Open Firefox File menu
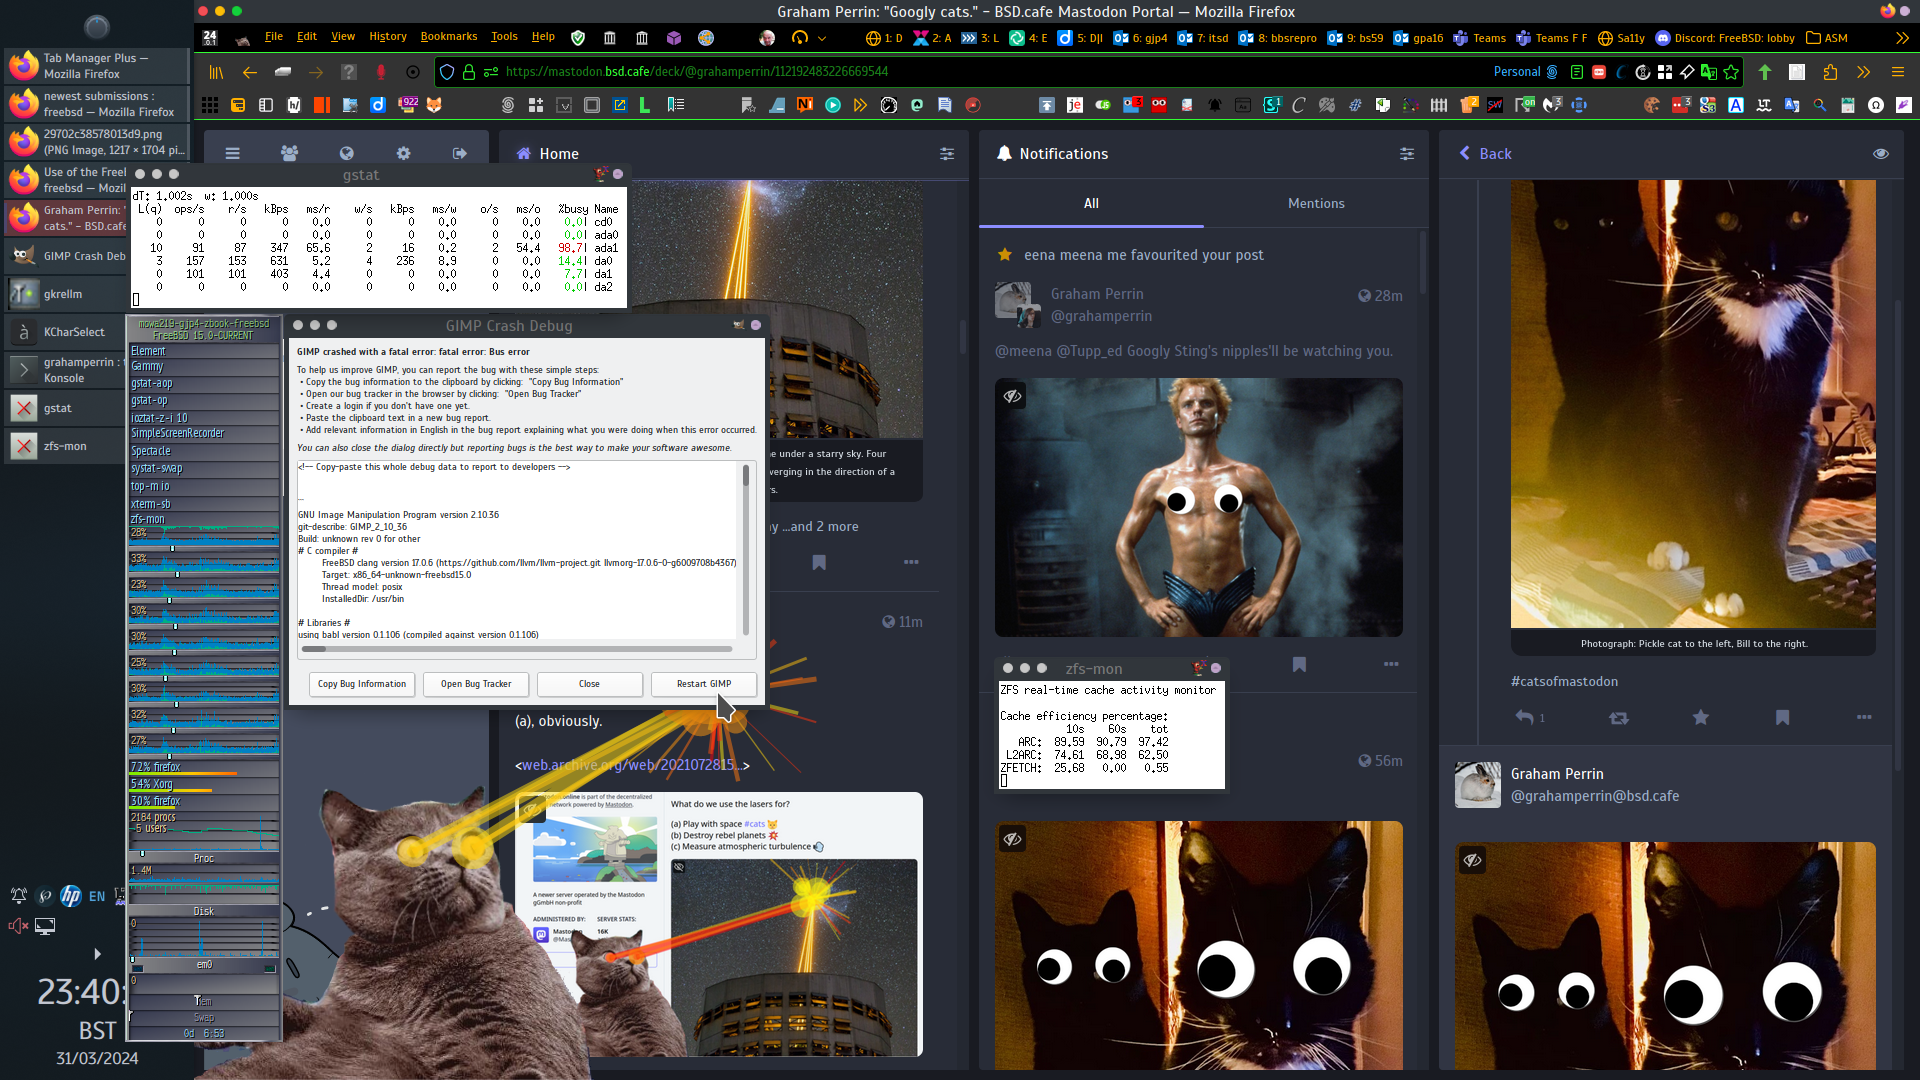 pyautogui.click(x=274, y=36)
